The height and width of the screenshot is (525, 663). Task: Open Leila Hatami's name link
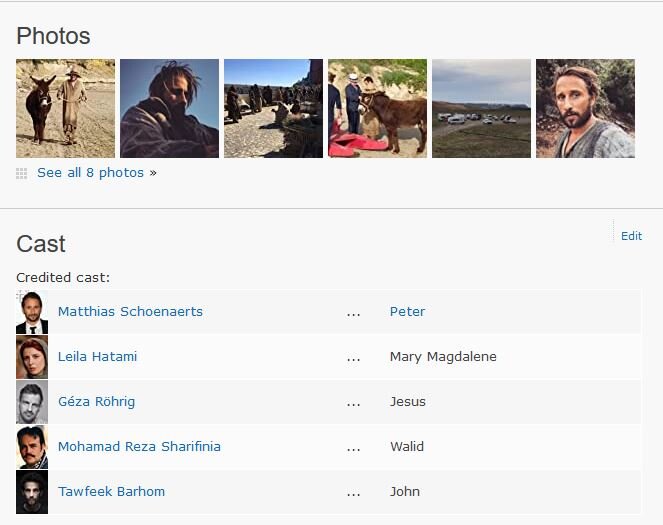coord(97,357)
